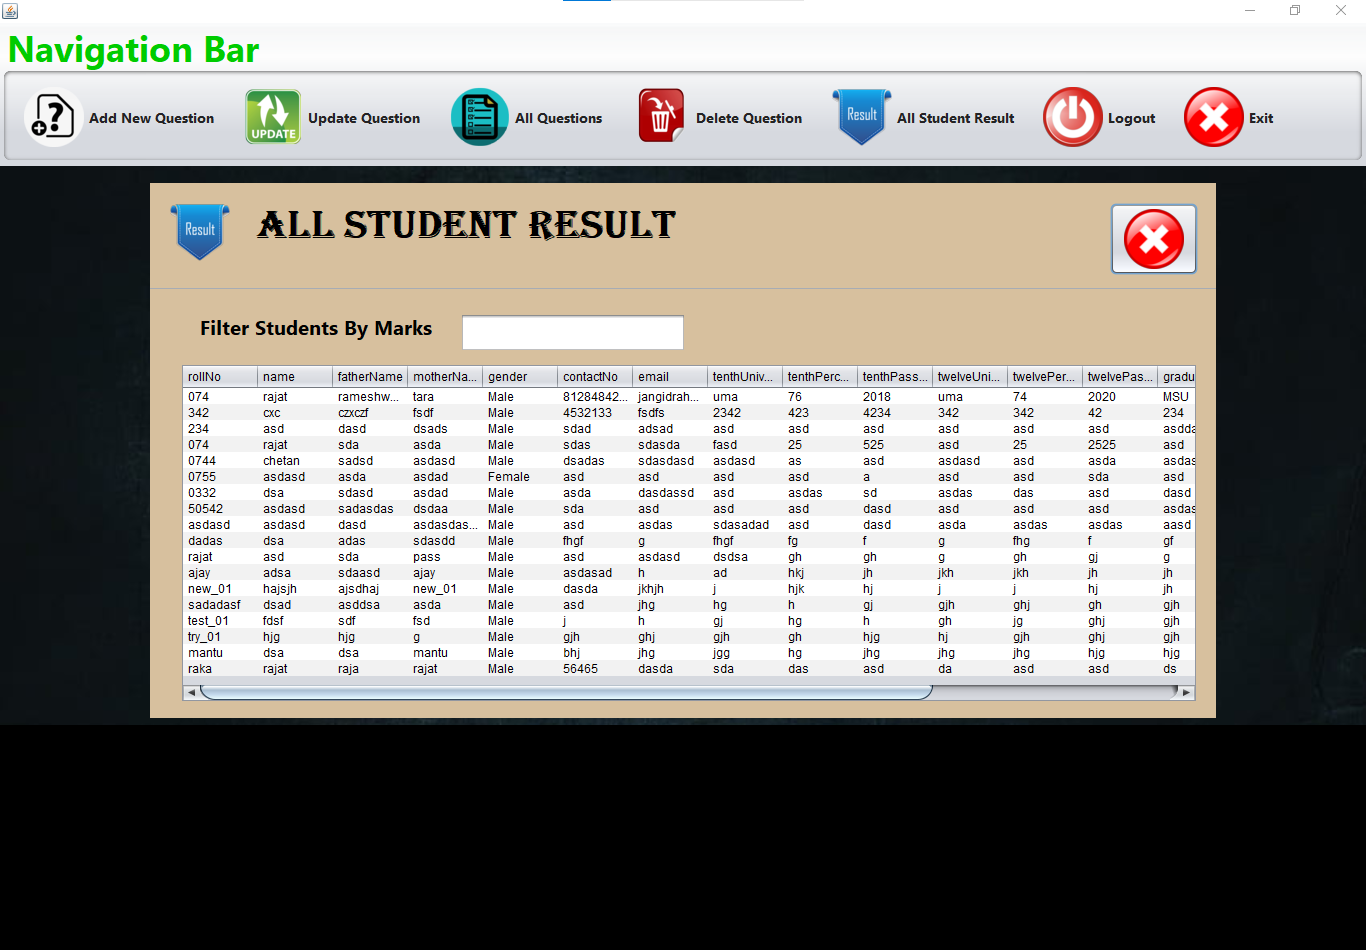This screenshot has height=950, width=1366.
Task: Click the red Delete Question trash icon
Action: tap(661, 116)
